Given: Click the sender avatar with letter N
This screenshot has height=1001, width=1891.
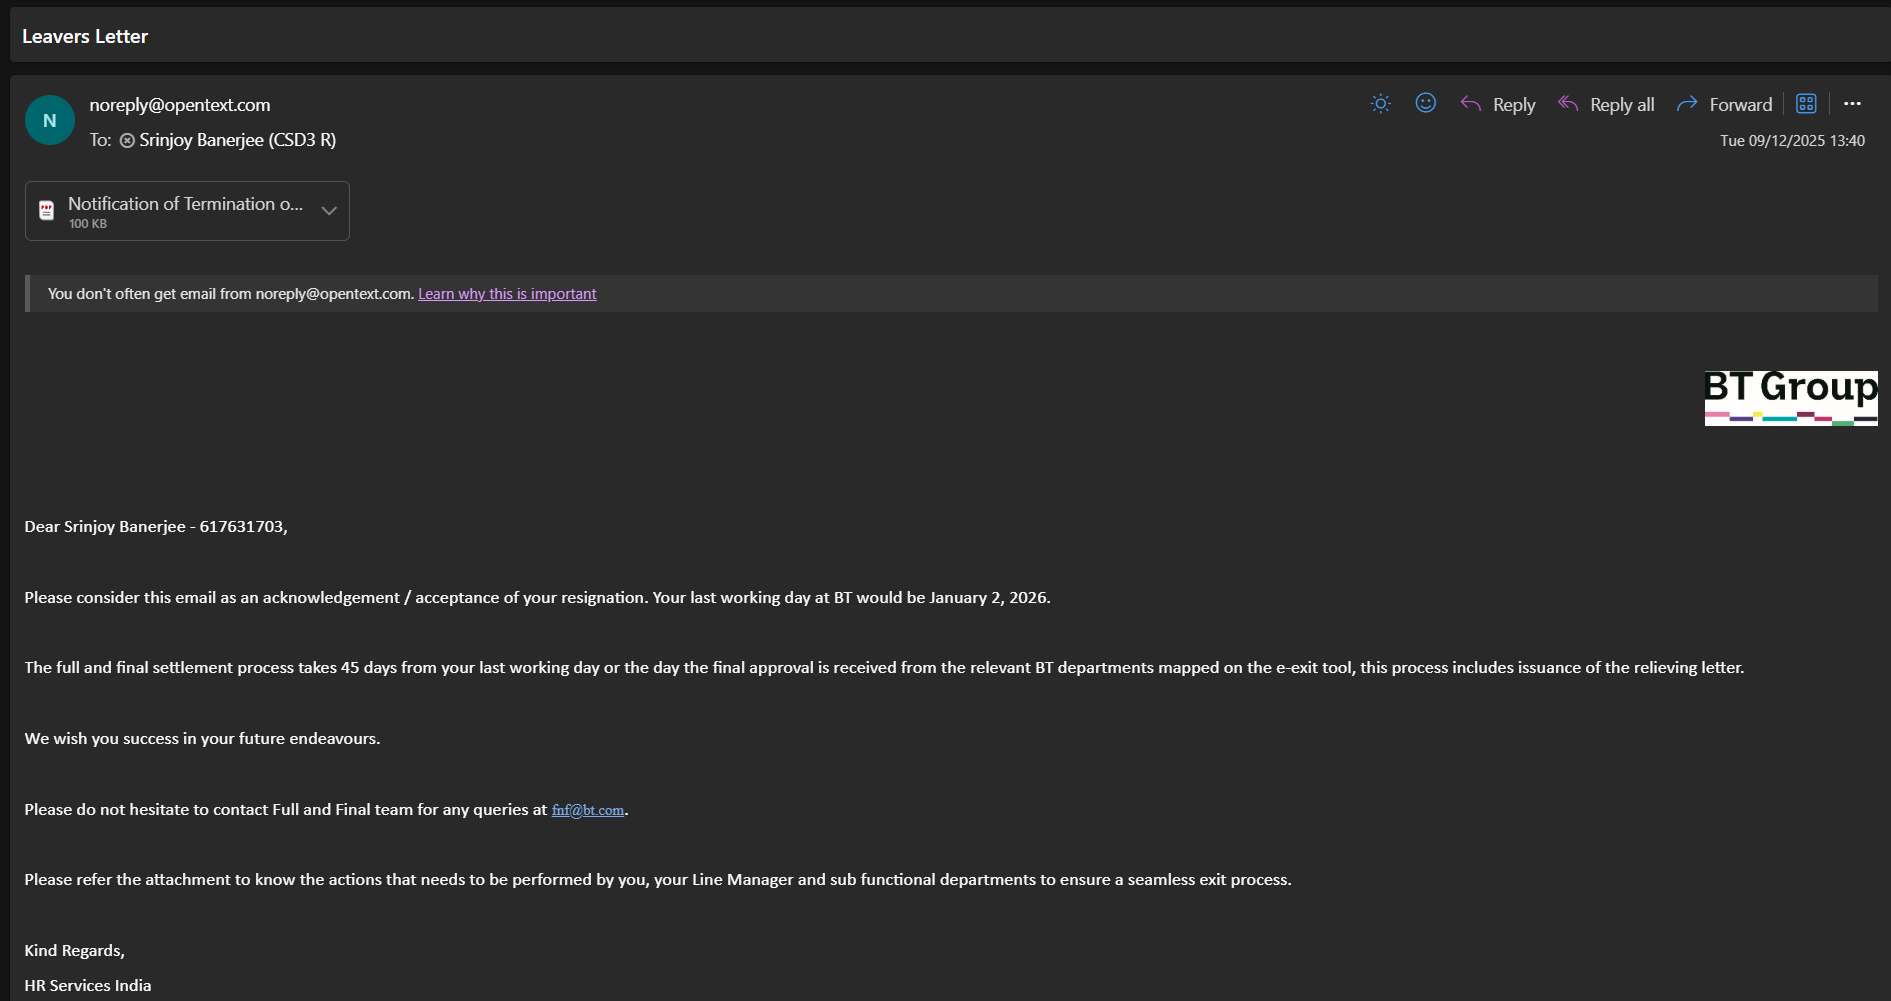Looking at the screenshot, I should (x=50, y=121).
